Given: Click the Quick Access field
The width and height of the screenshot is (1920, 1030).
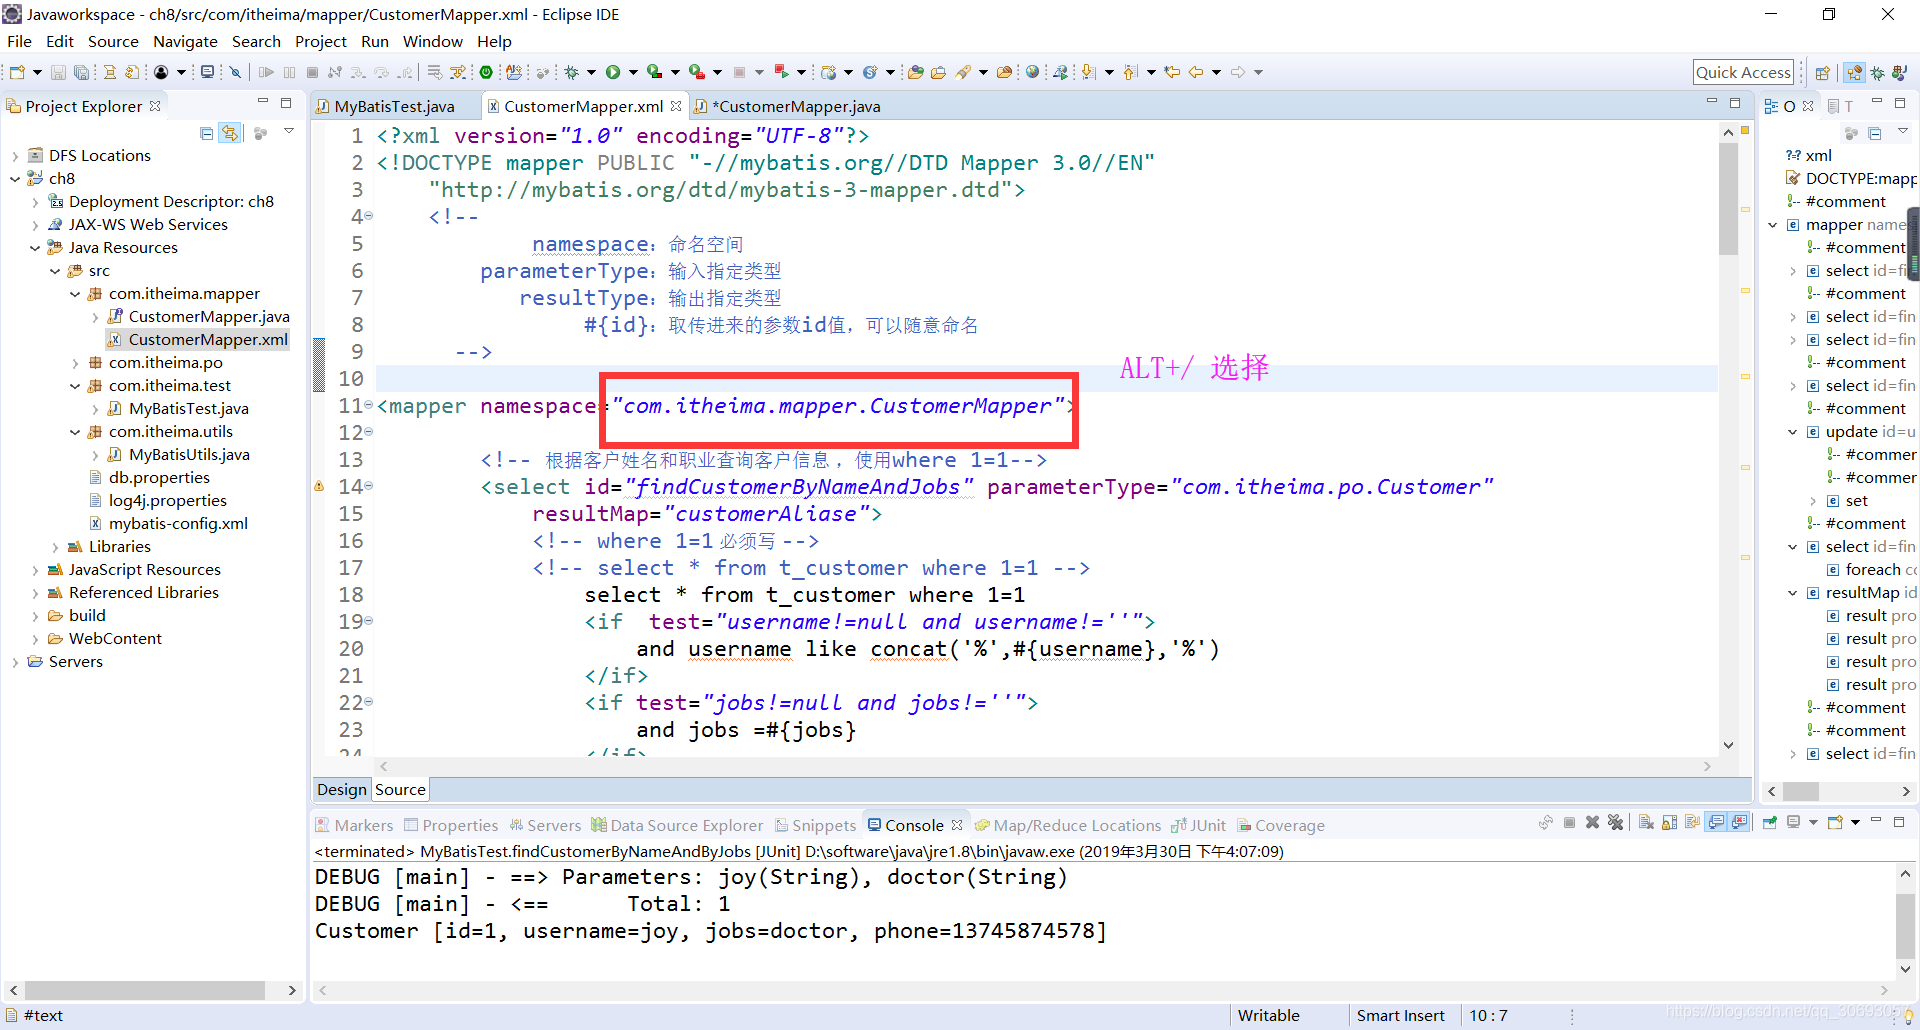Looking at the screenshot, I should pyautogui.click(x=1743, y=71).
